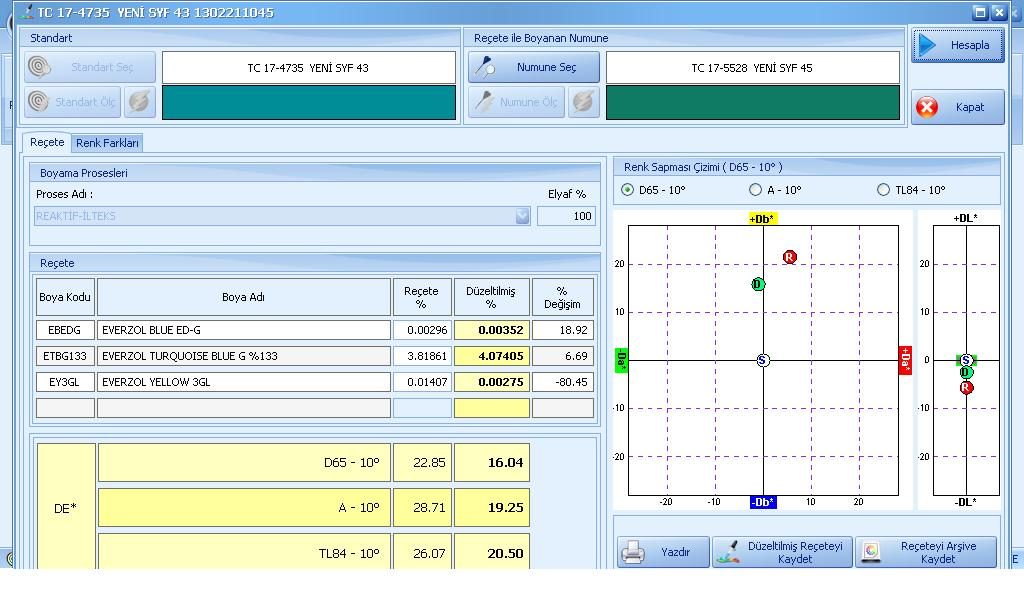Click the S marker at plot center

click(763, 360)
